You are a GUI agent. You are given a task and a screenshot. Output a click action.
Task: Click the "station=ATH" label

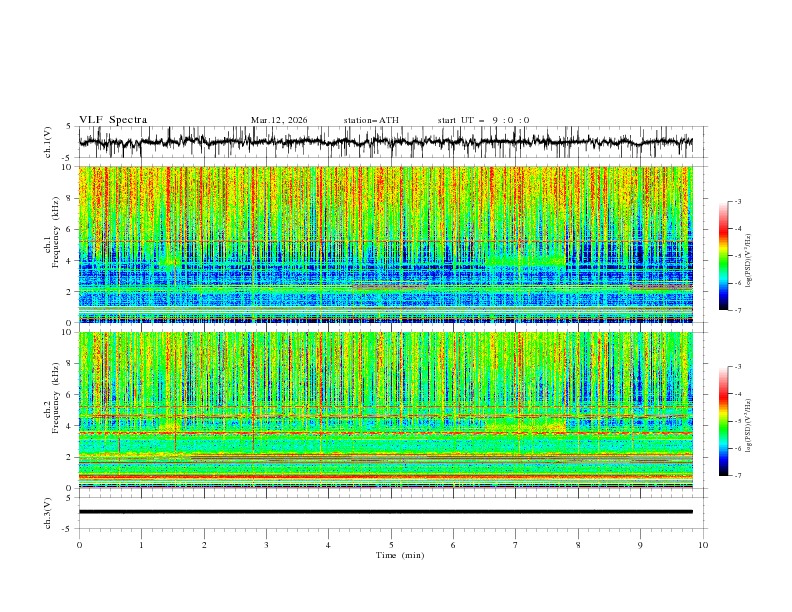click(x=371, y=120)
